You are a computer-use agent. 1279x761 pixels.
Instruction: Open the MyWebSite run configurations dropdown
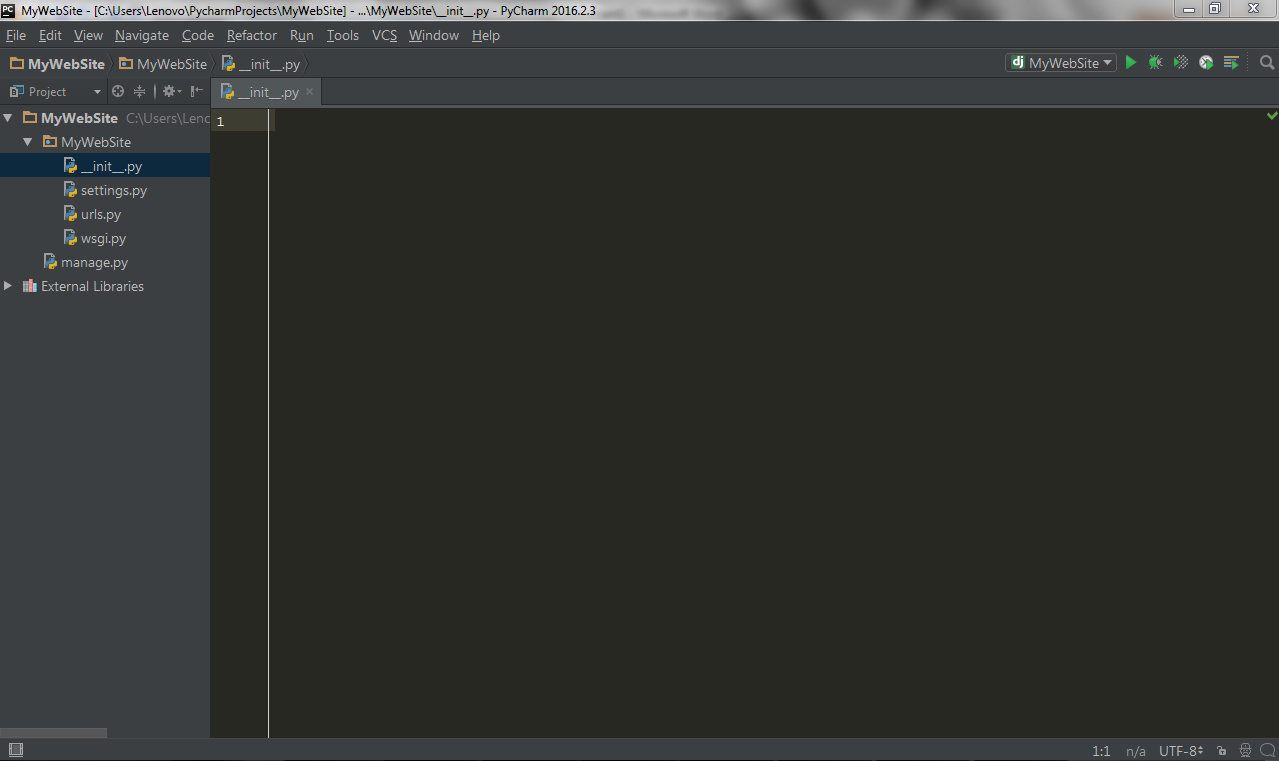coord(1060,62)
